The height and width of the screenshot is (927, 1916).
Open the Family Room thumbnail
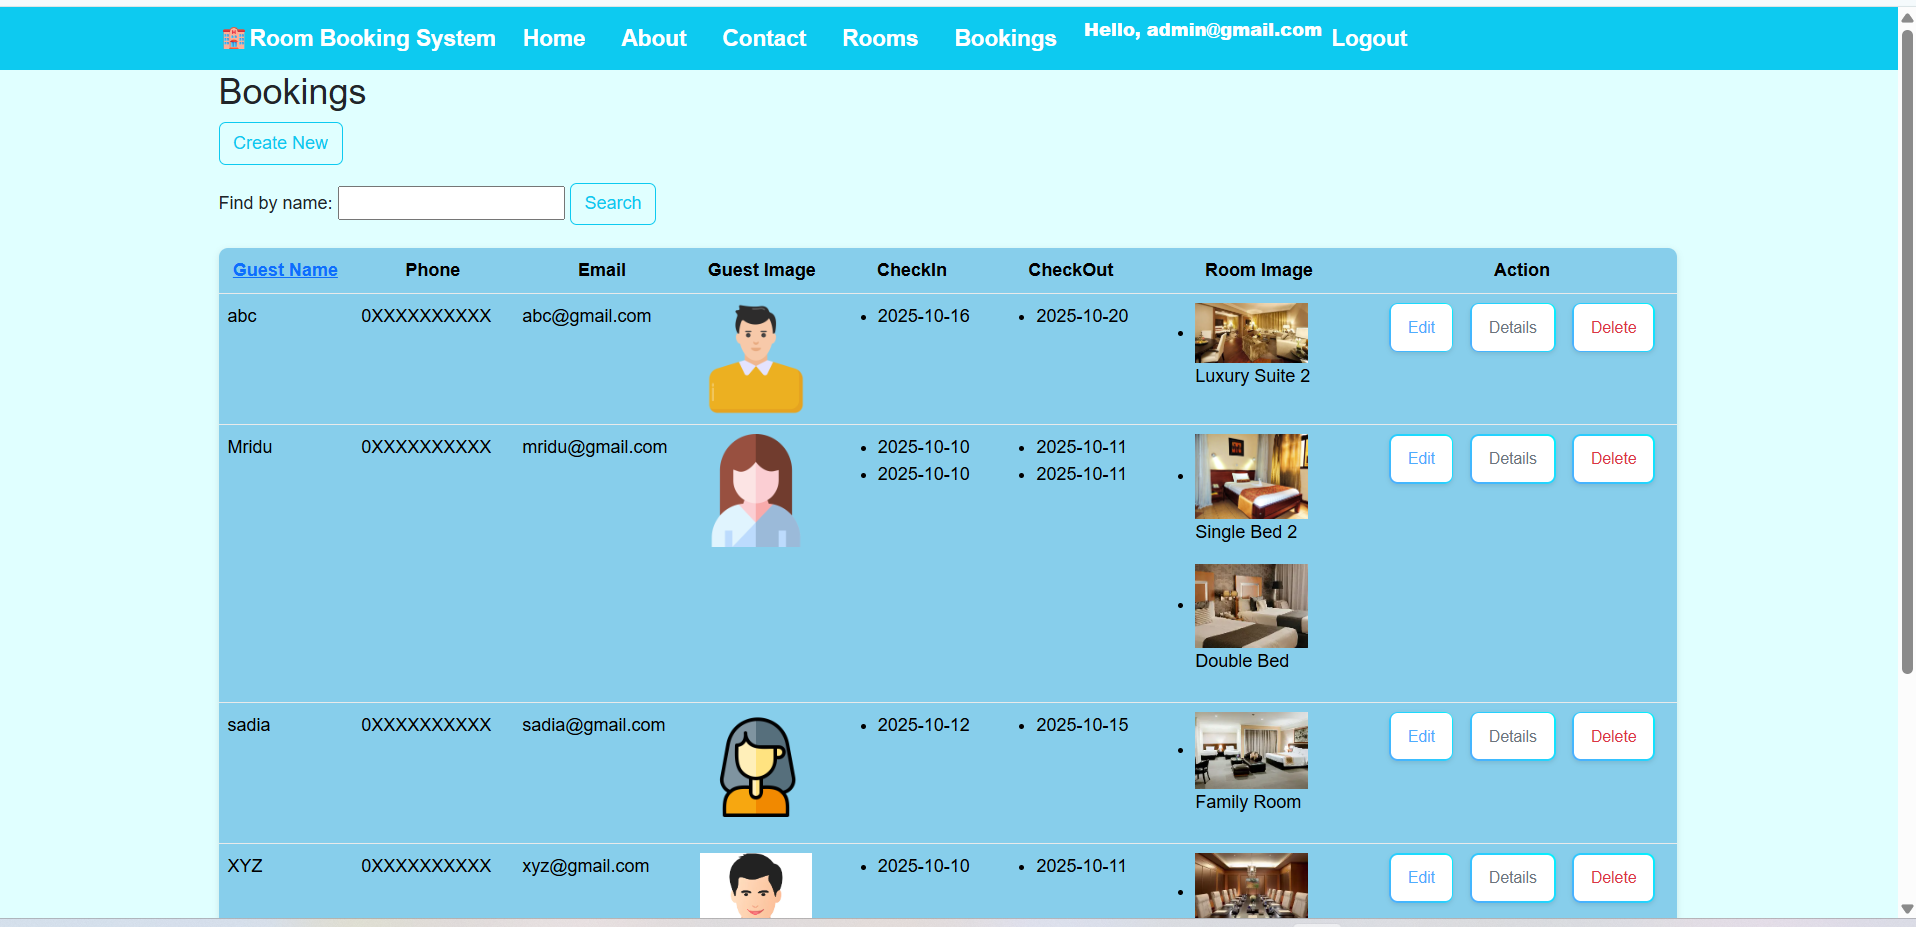click(x=1251, y=750)
